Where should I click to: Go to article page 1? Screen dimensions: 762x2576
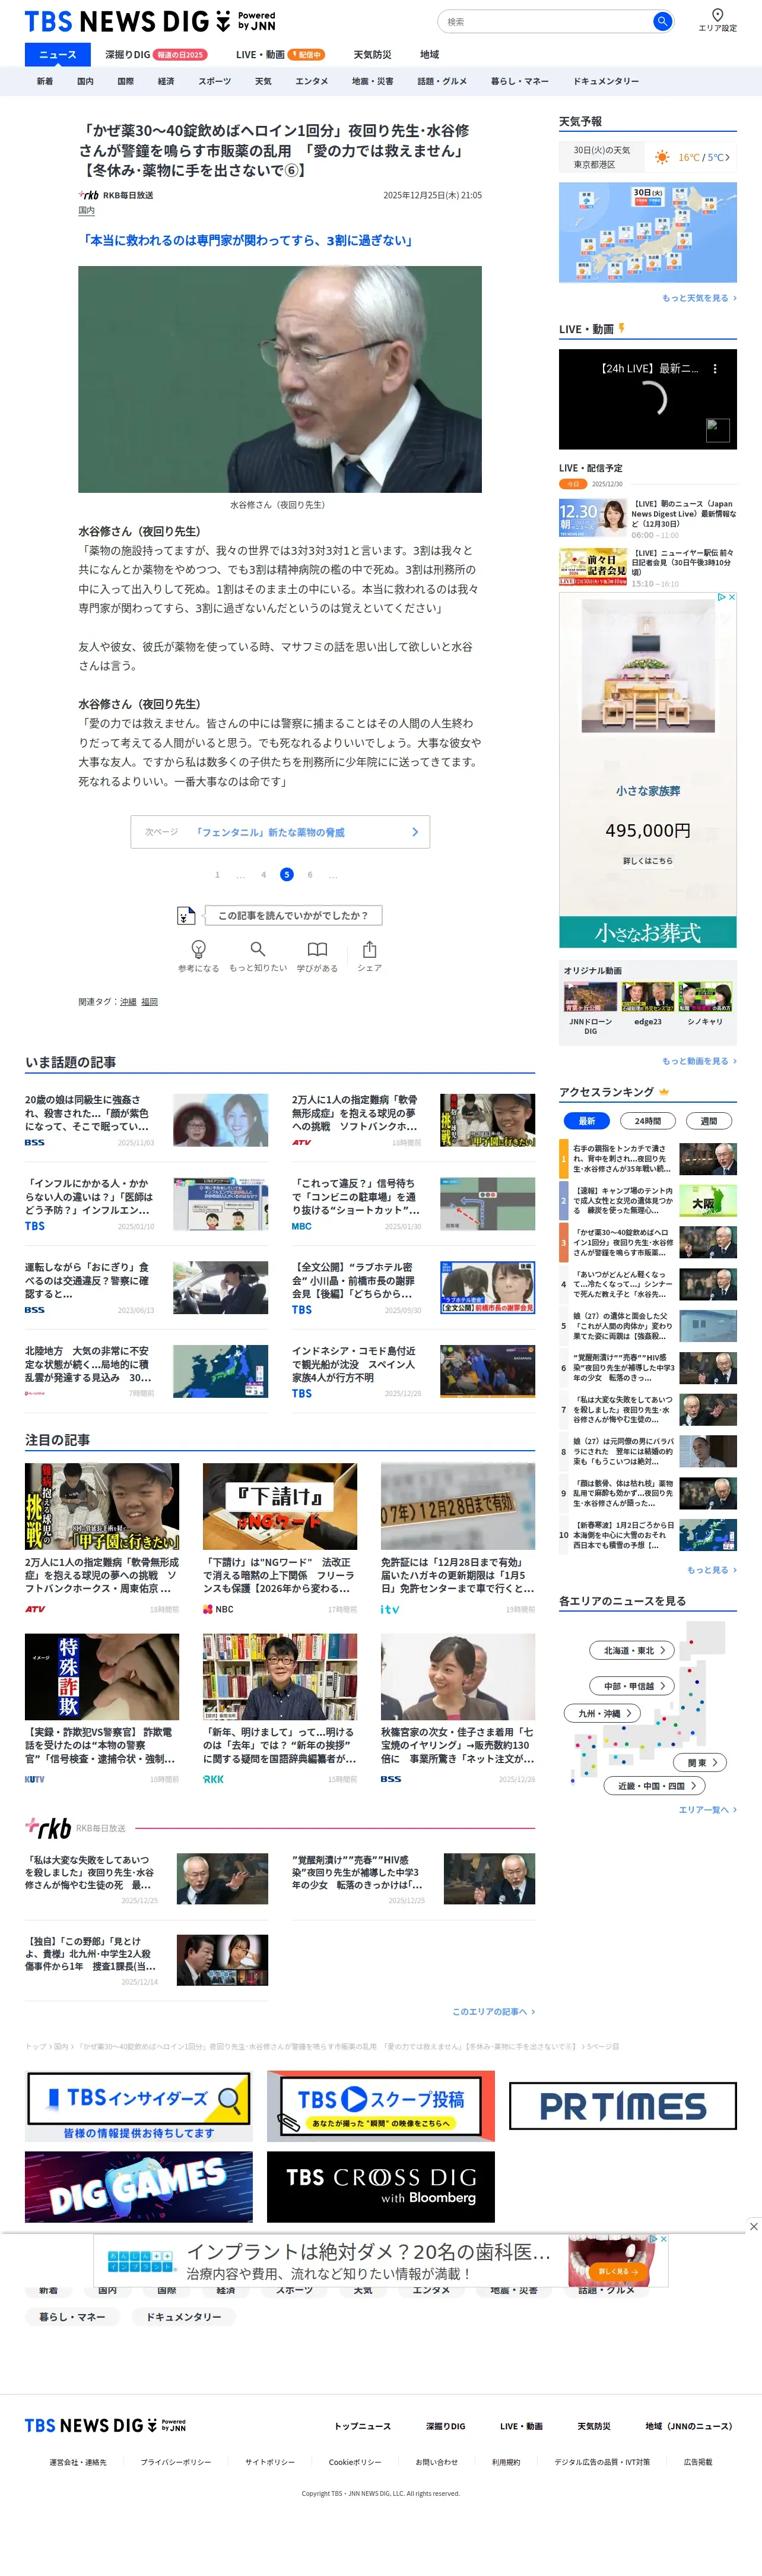tap(217, 874)
